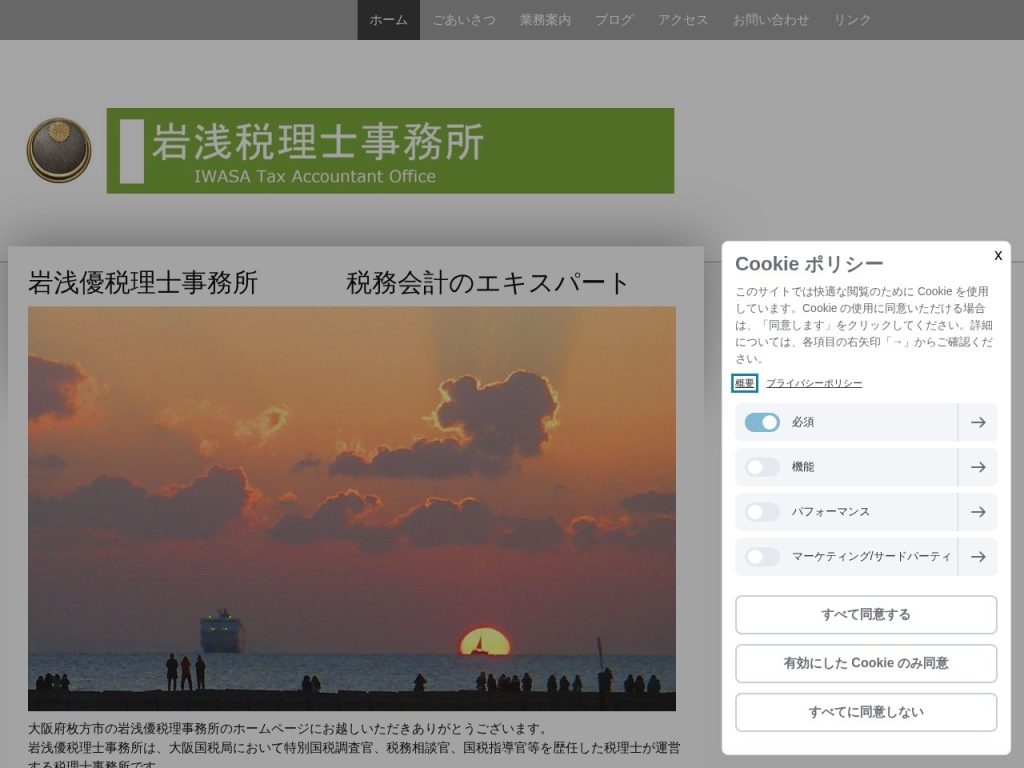The width and height of the screenshot is (1024, 768).
Task: Open the プライバシーポリシー link
Action: tap(814, 383)
